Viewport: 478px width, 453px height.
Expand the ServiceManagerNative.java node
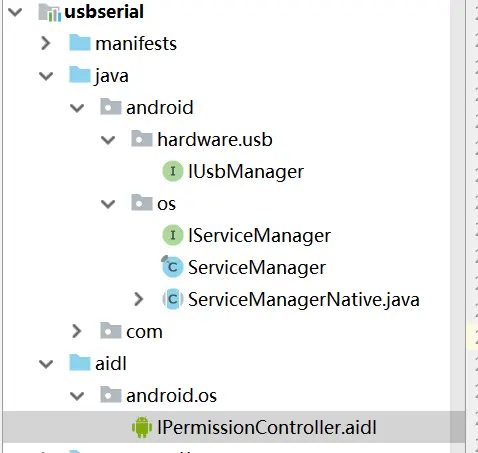pyautogui.click(x=138, y=299)
